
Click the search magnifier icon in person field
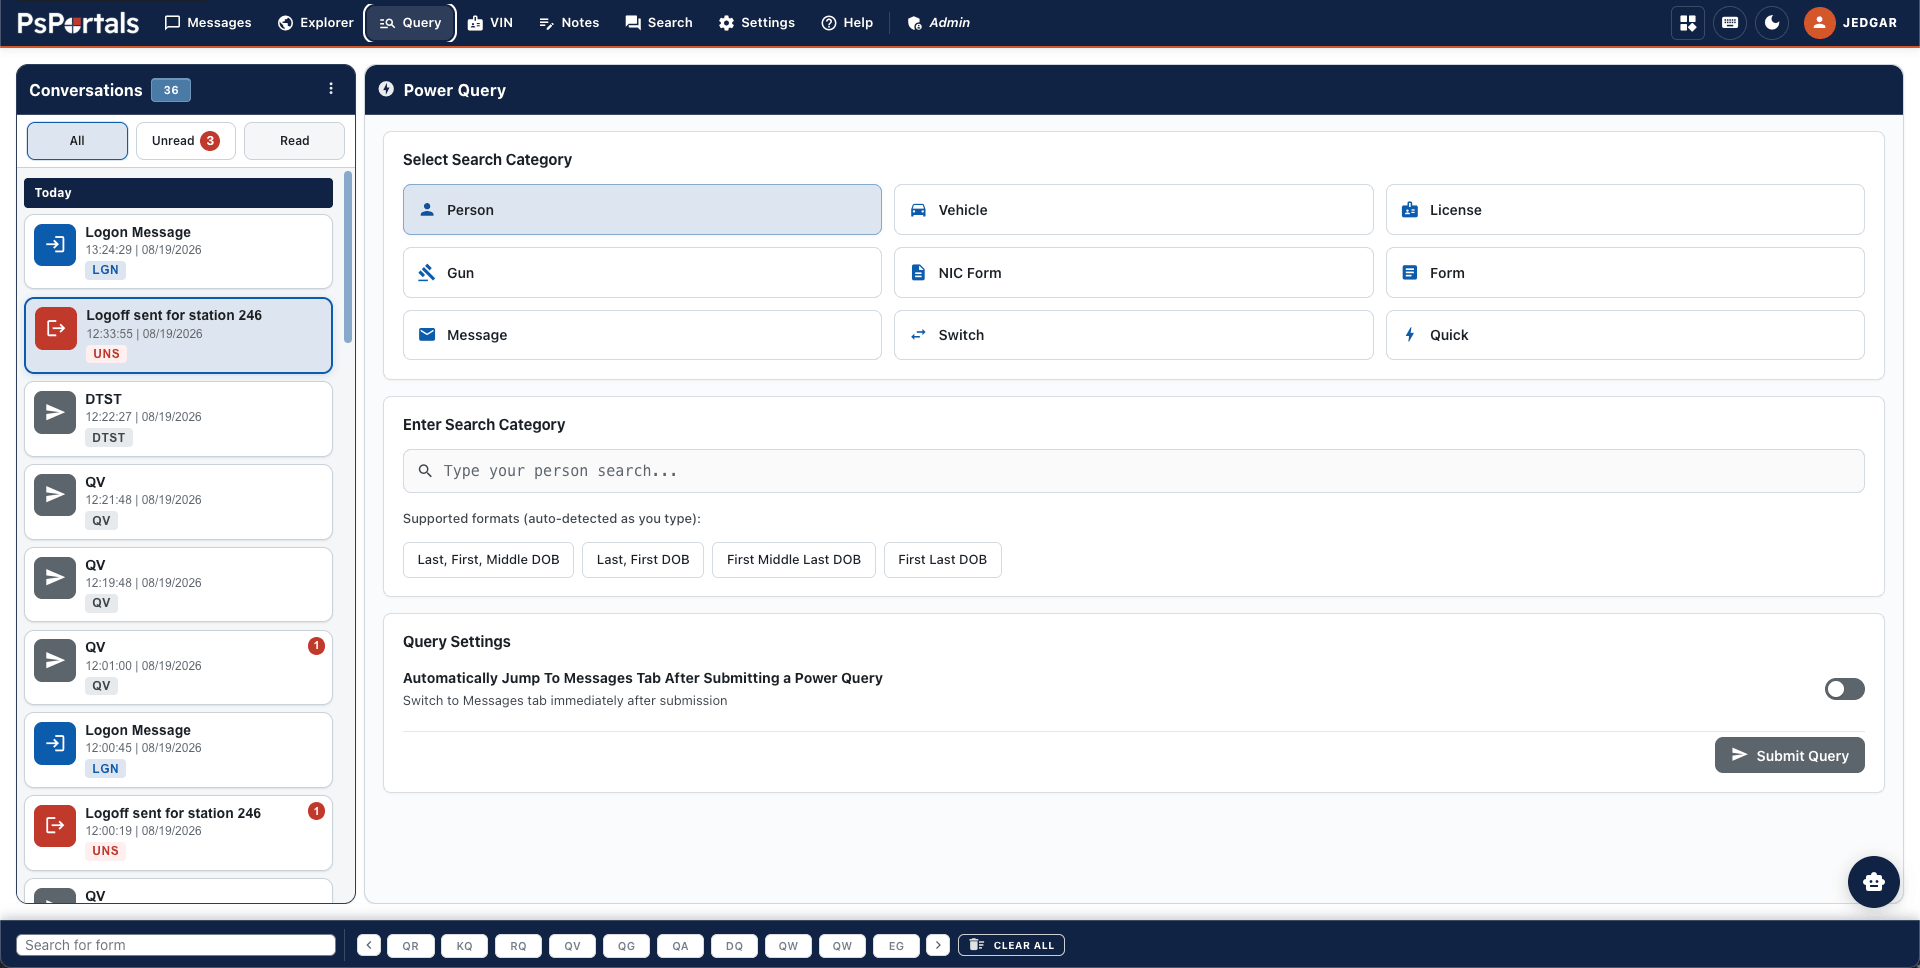tap(425, 471)
